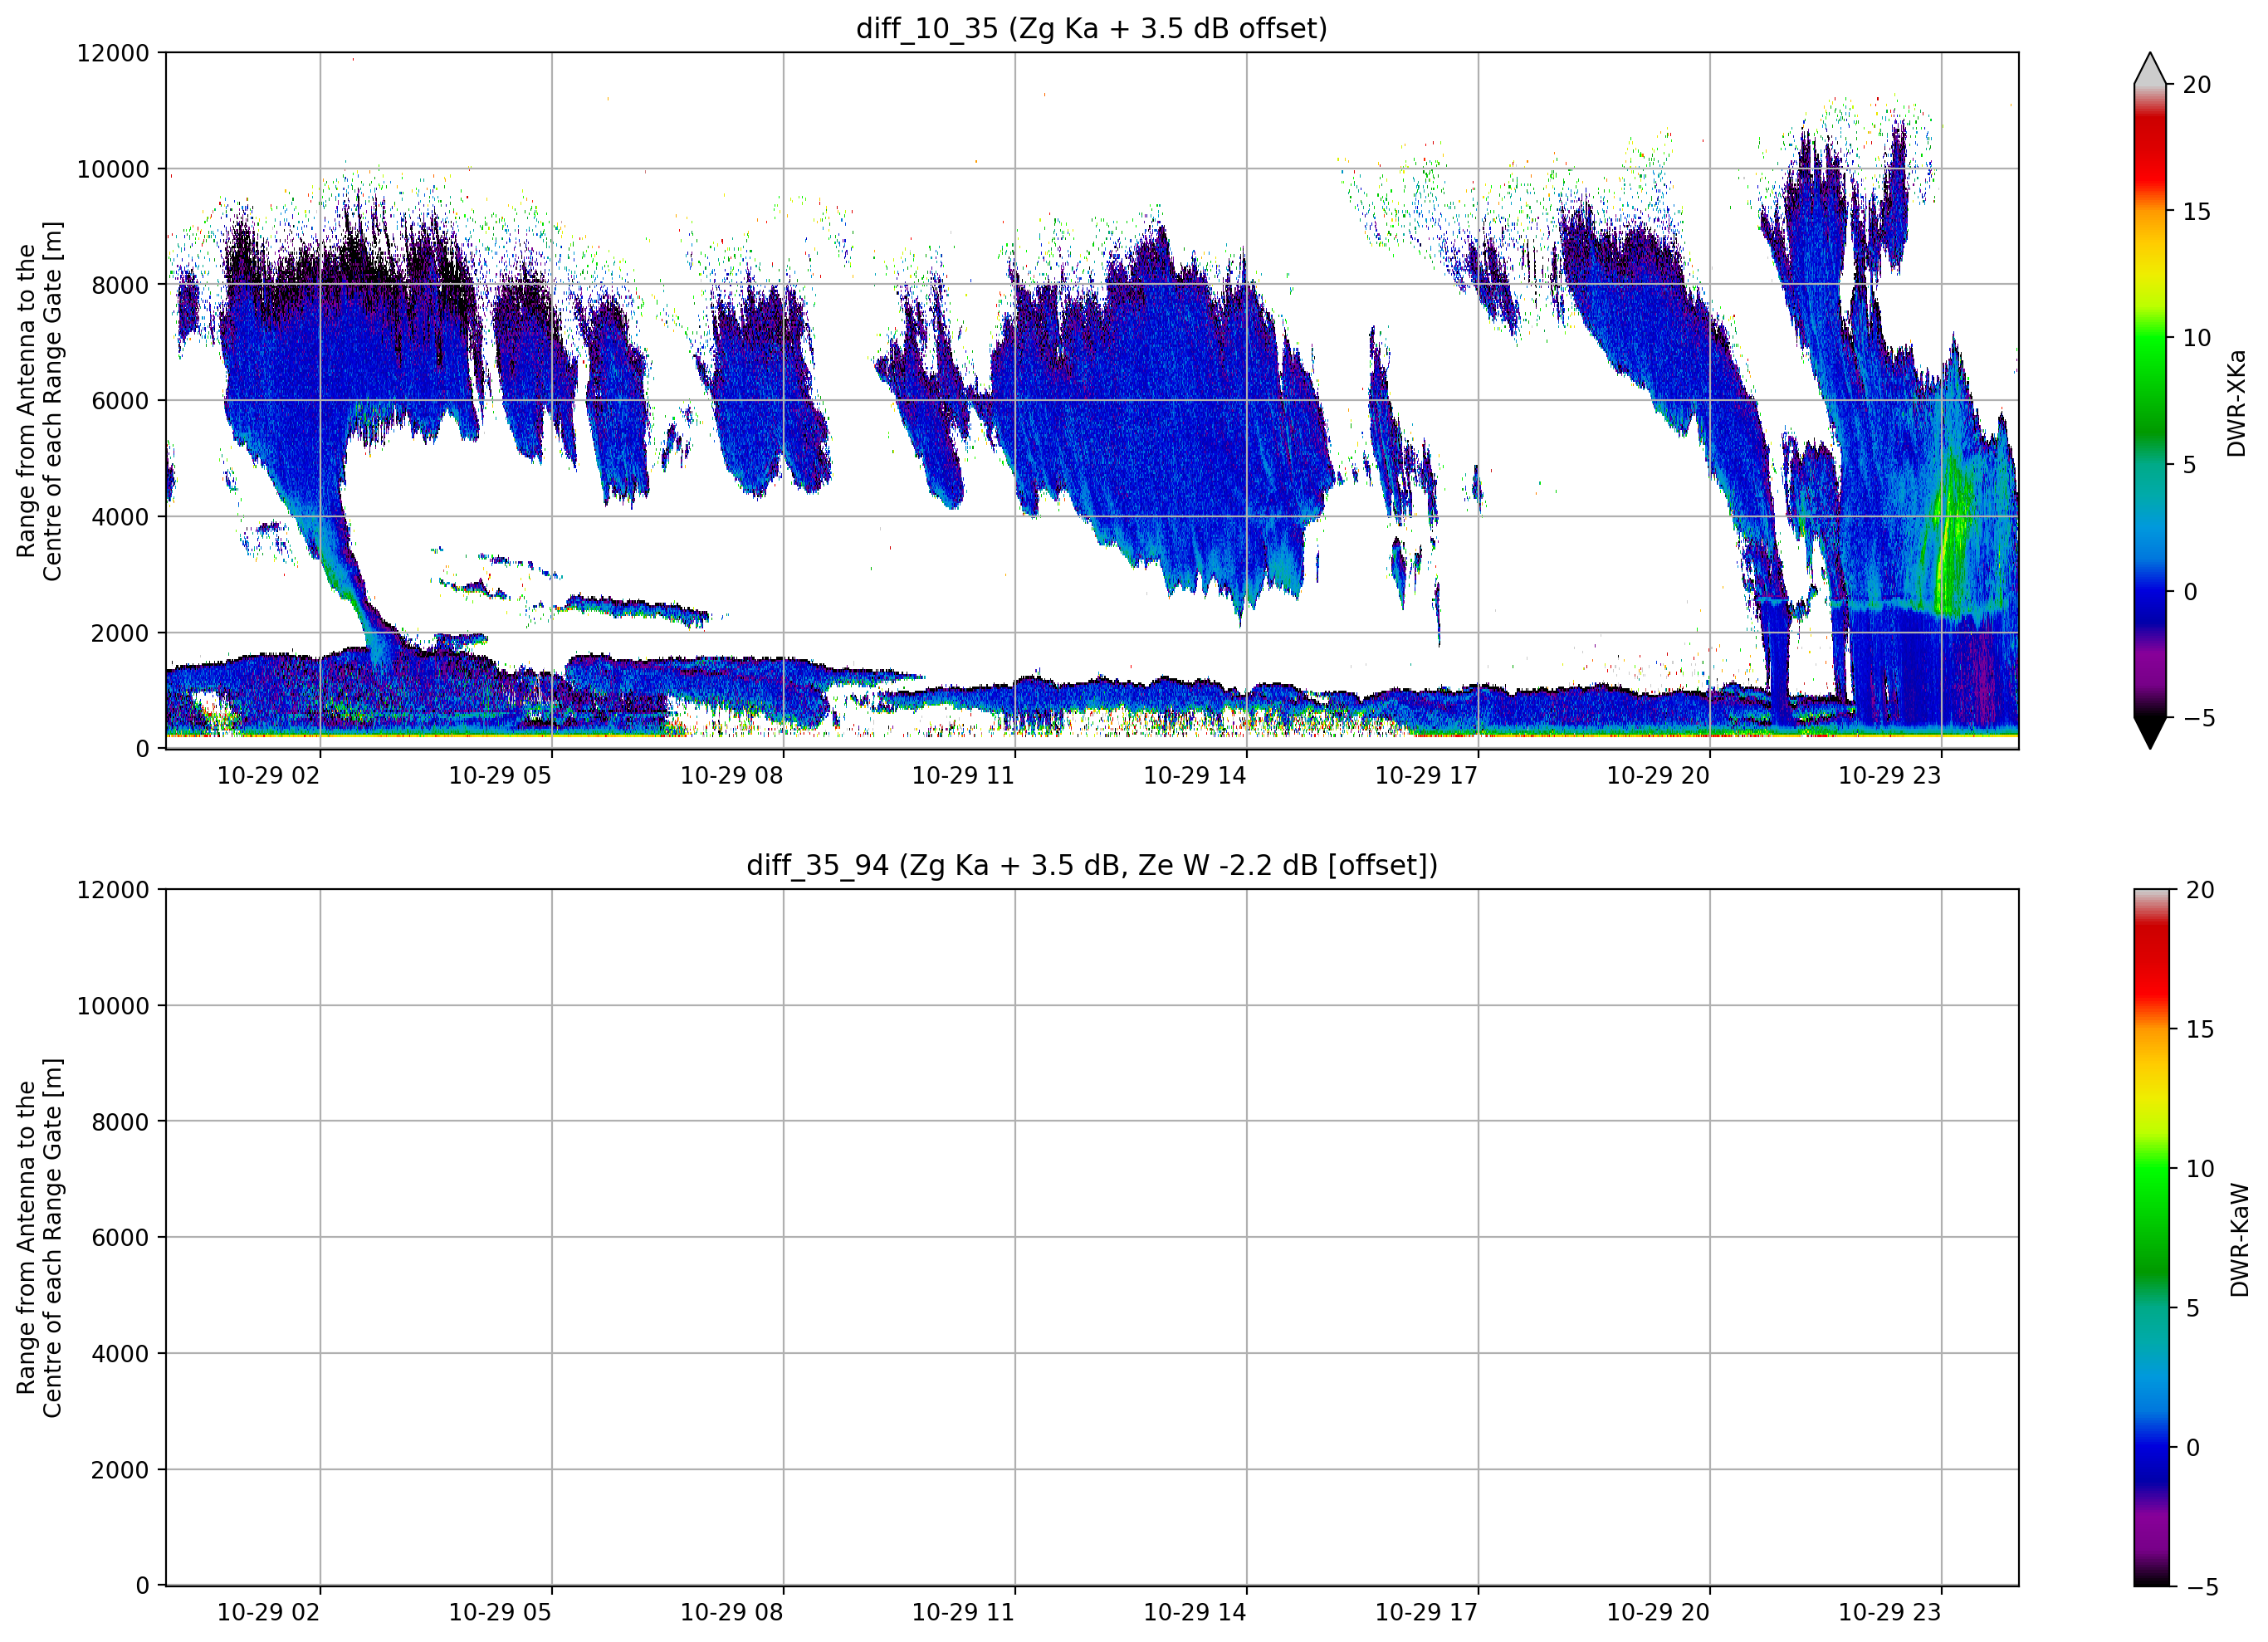Click the top plot x-tick label '10-29 14'
This screenshot has width=2268, height=1642.
tap(1194, 776)
